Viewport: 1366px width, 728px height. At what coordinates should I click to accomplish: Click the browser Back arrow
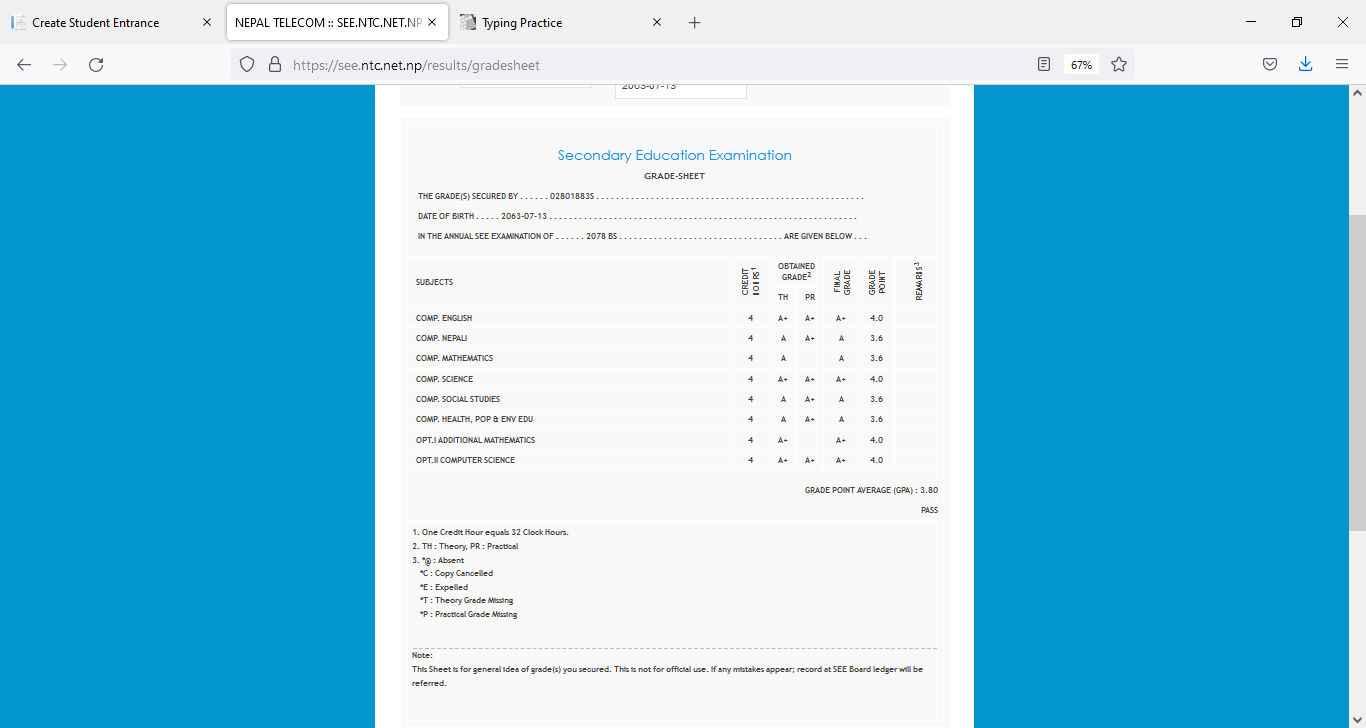point(24,64)
